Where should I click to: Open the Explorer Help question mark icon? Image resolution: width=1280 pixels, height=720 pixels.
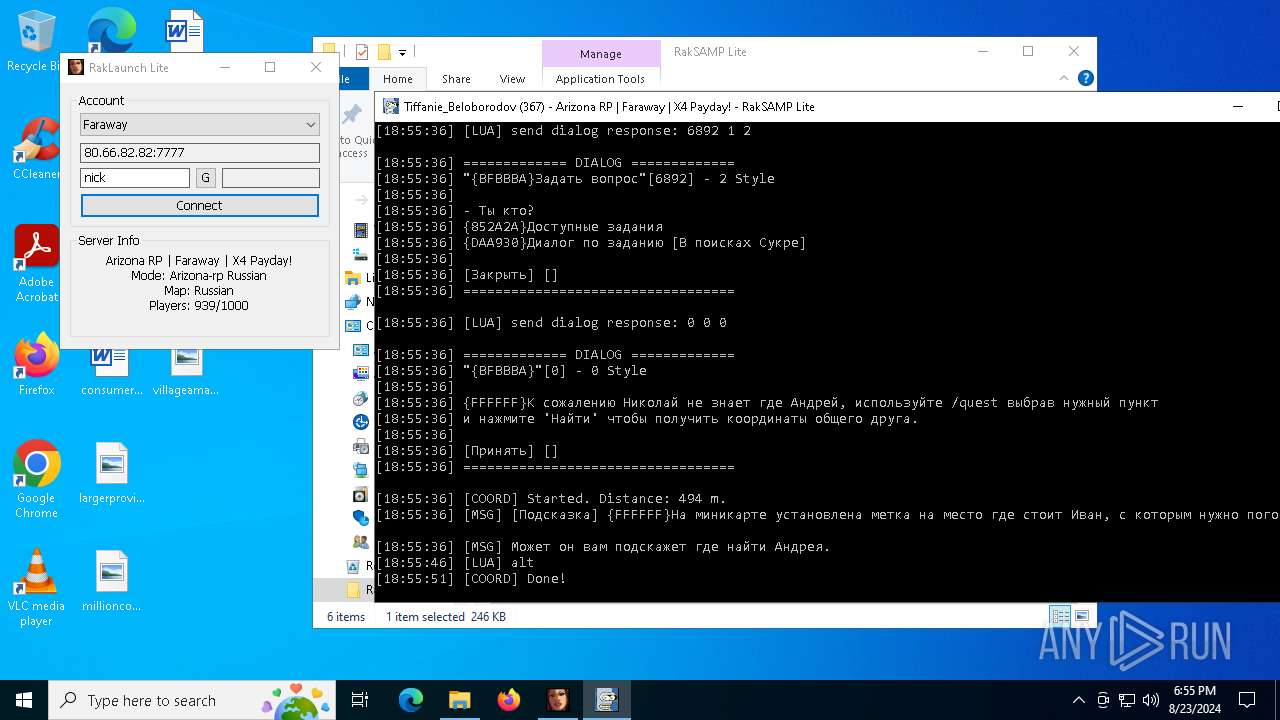coord(1086,78)
